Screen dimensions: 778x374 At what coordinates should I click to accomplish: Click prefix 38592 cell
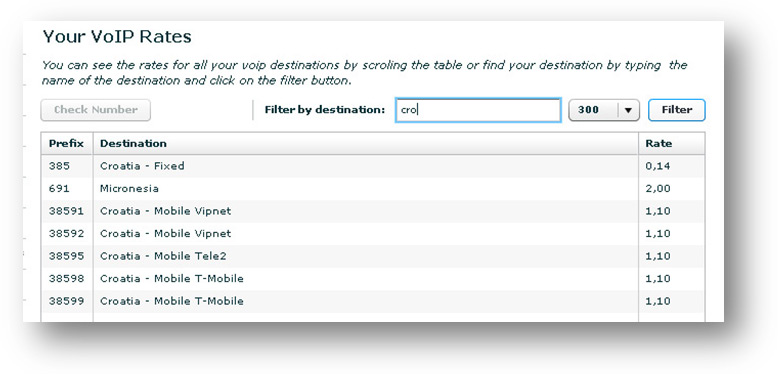[x=66, y=234]
